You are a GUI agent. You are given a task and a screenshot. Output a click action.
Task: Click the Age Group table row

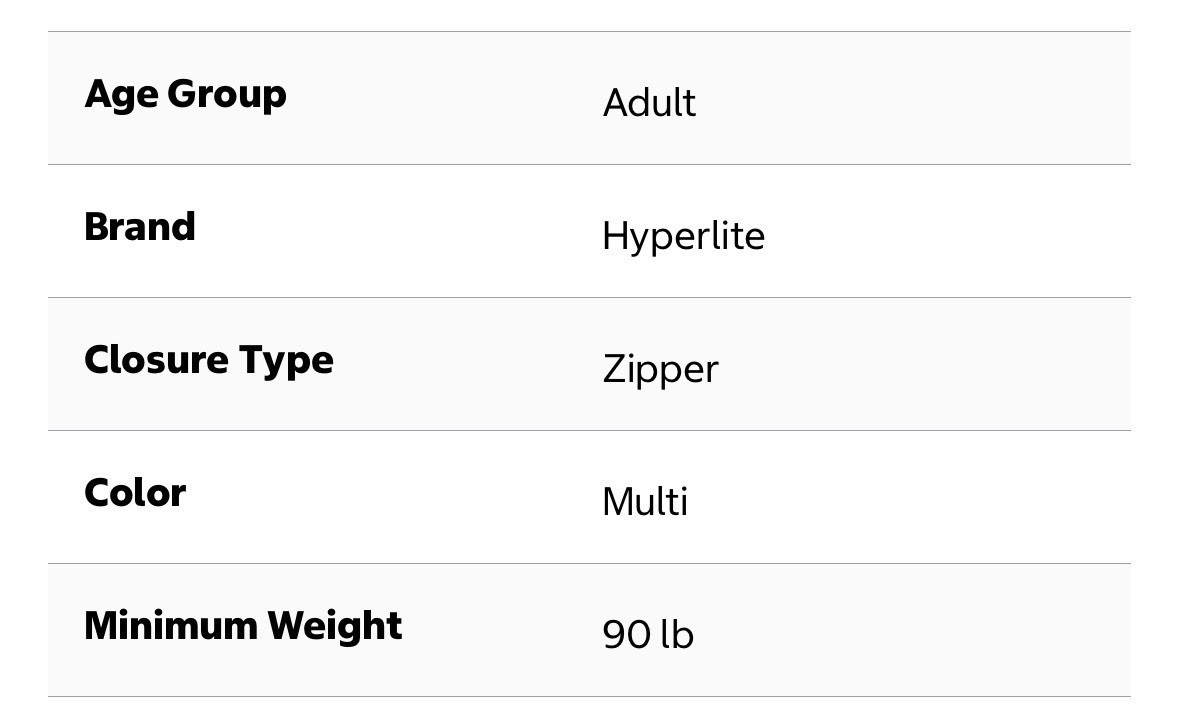coord(590,98)
